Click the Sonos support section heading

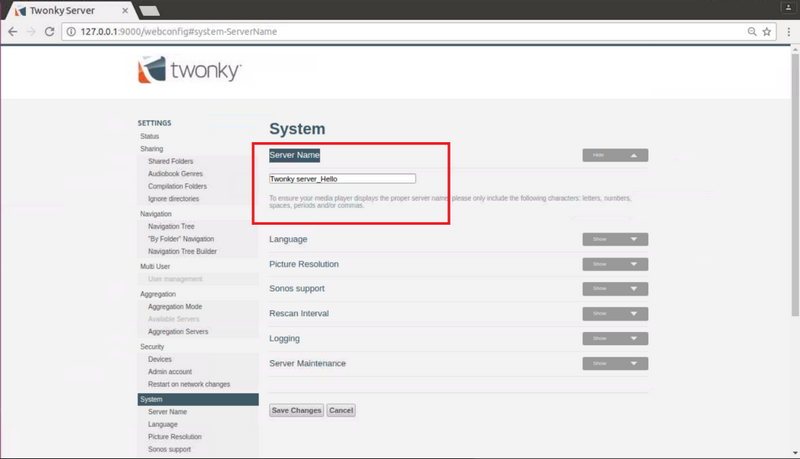tap(297, 289)
